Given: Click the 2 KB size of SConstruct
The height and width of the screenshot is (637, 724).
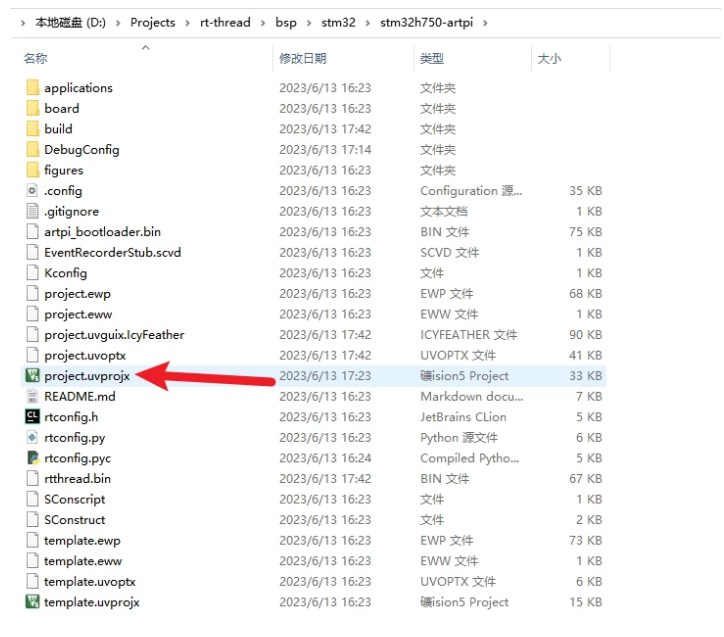Looking at the screenshot, I should [x=589, y=520].
